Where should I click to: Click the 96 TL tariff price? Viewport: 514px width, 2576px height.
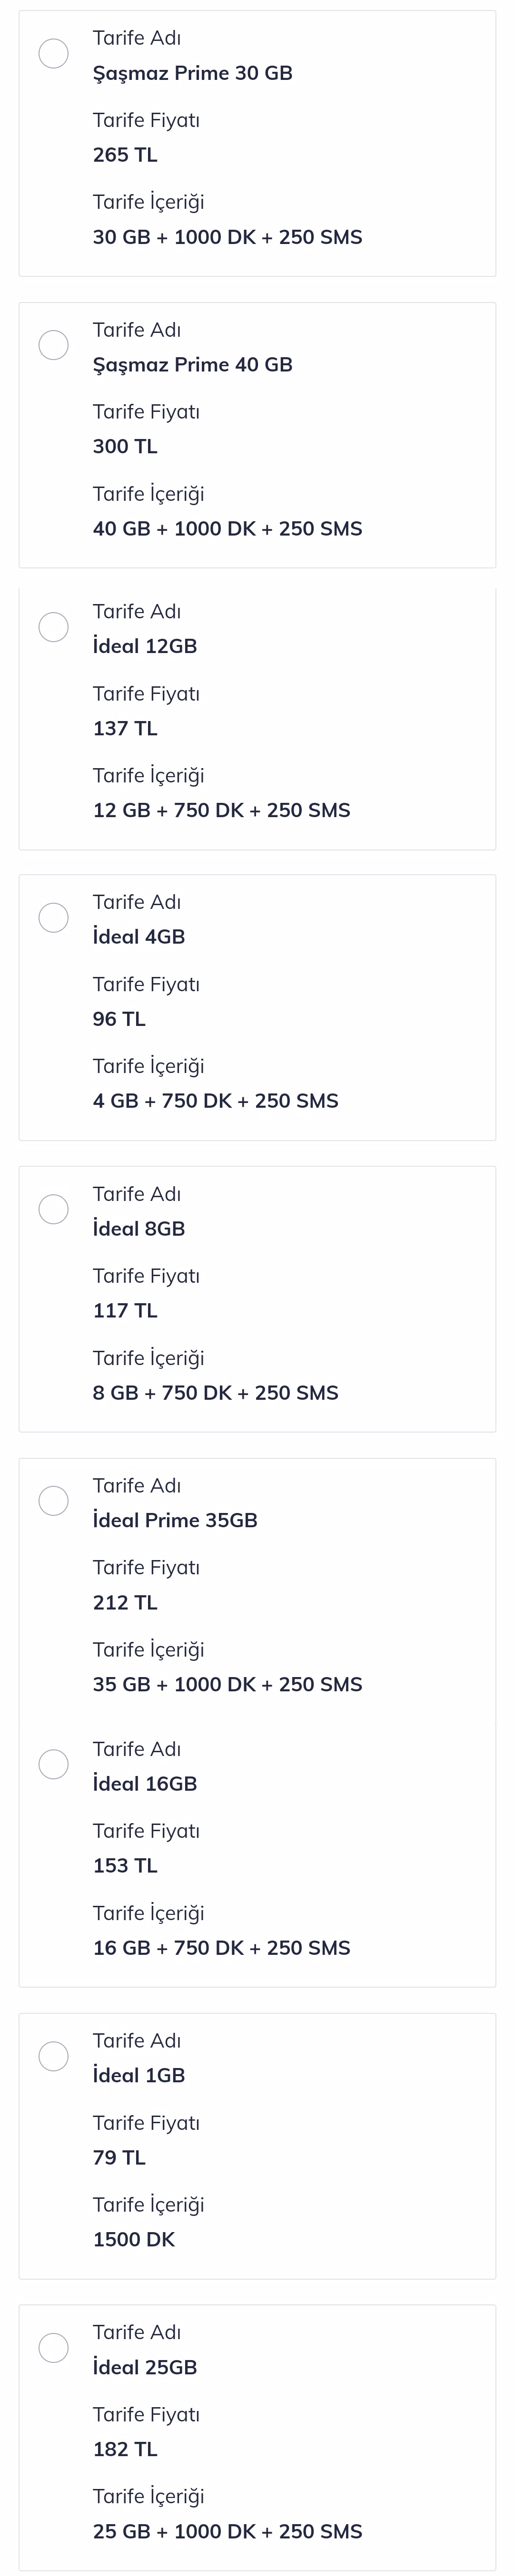click(x=119, y=1019)
